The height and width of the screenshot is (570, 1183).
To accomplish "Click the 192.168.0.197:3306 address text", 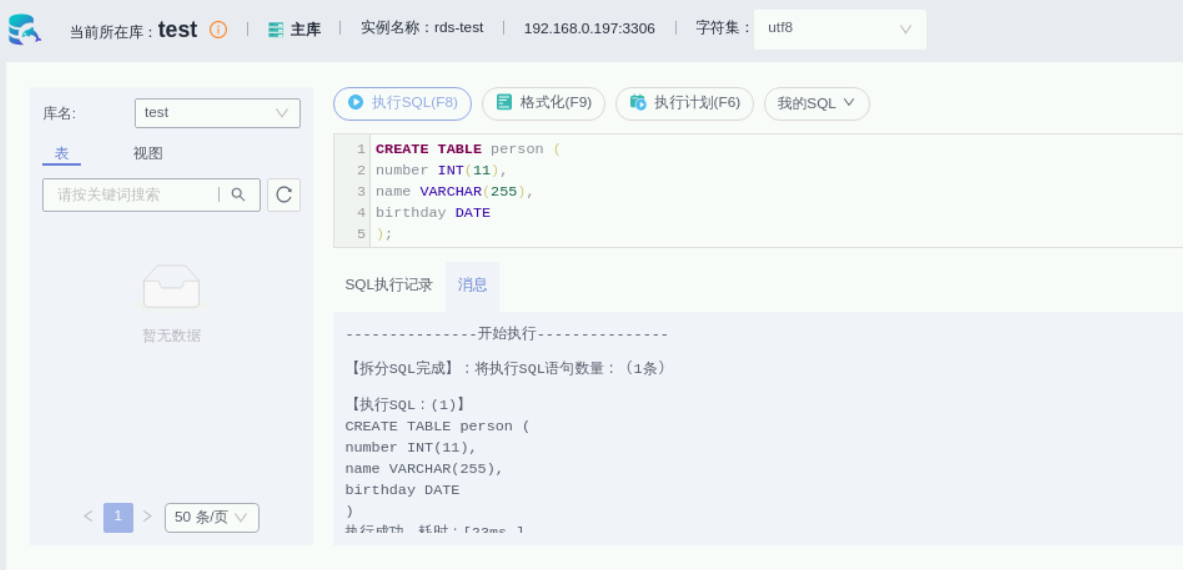I will 589,29.
